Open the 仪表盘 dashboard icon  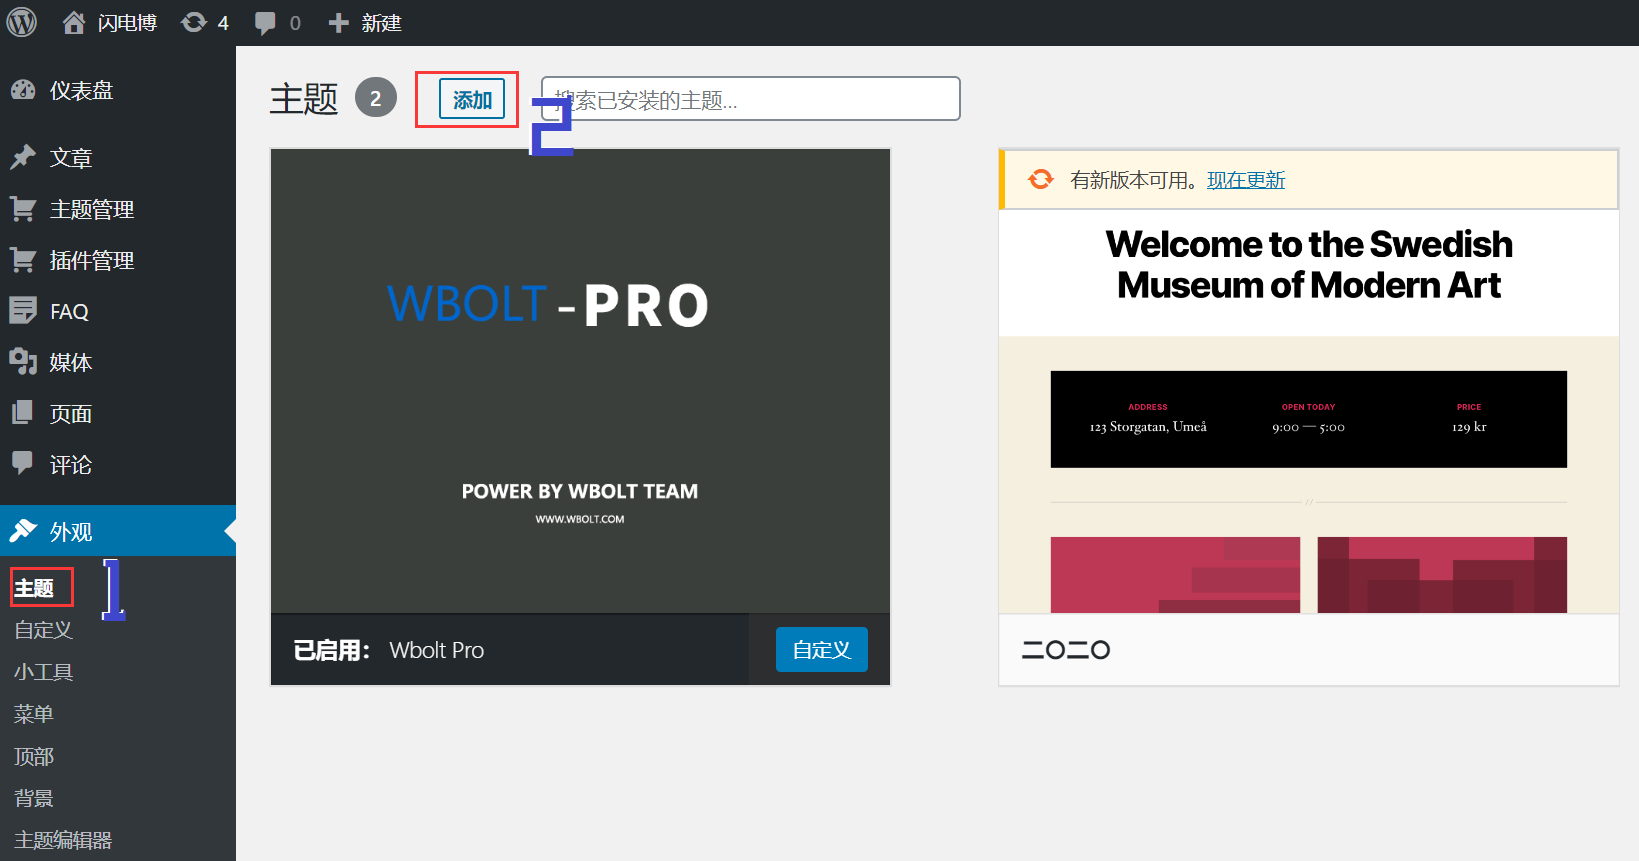pos(23,90)
